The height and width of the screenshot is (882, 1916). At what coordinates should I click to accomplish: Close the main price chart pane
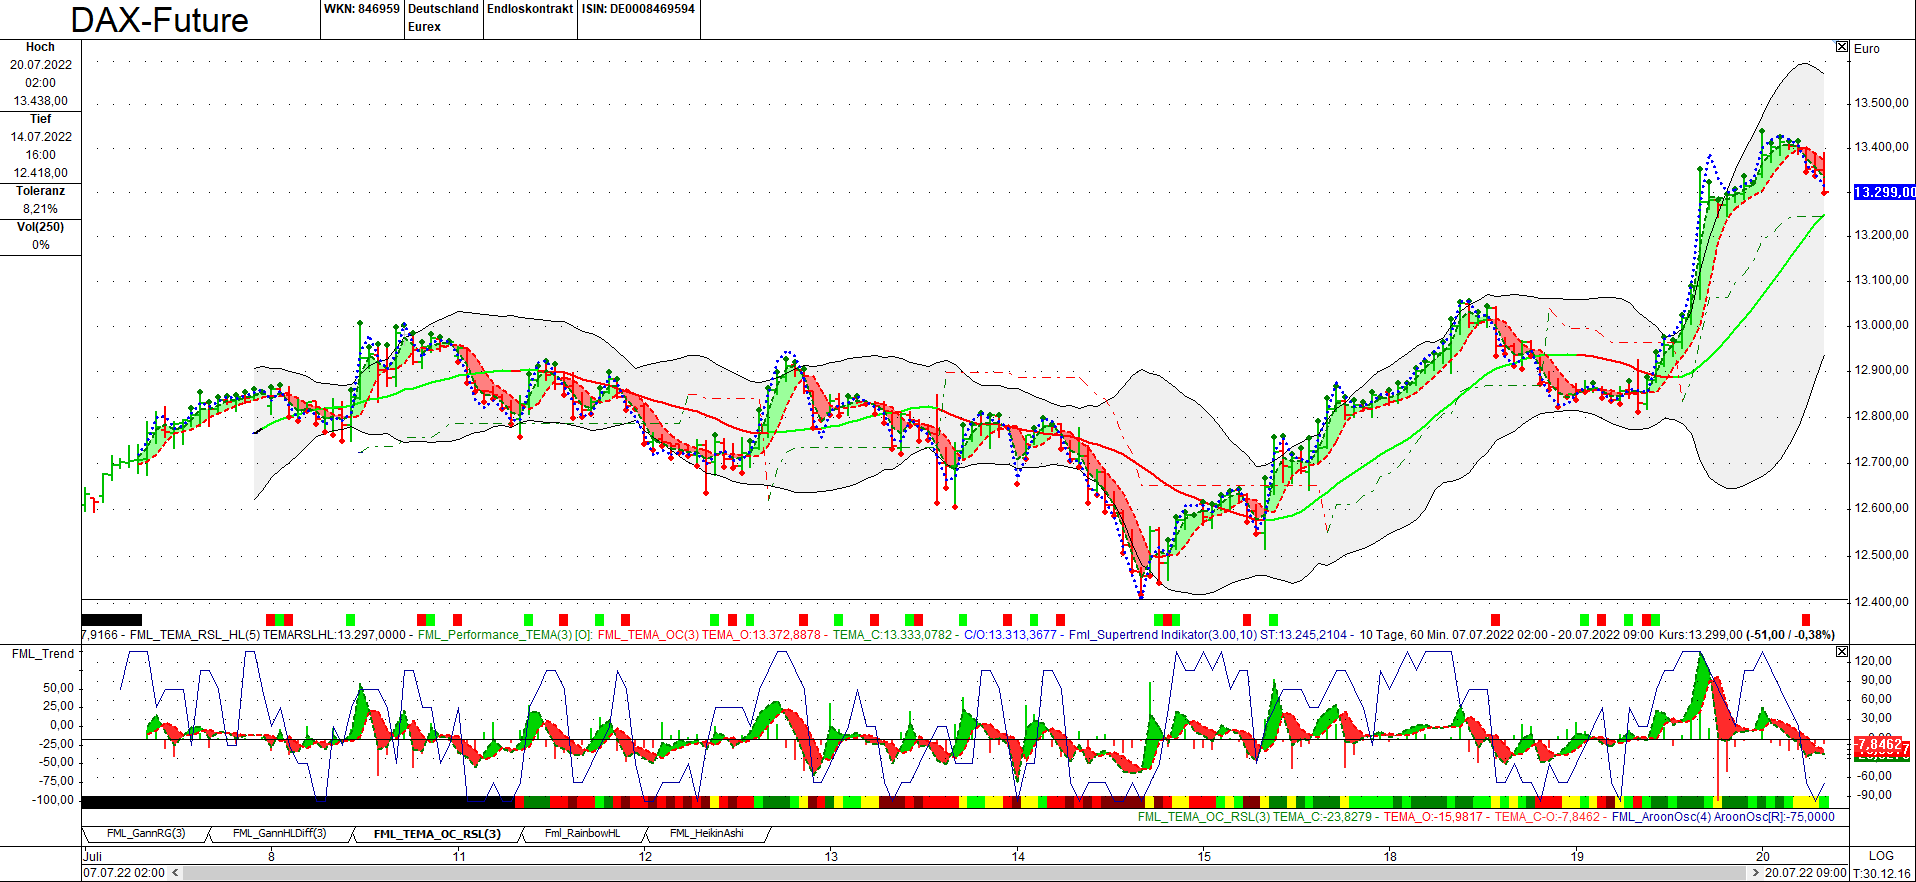(1842, 47)
